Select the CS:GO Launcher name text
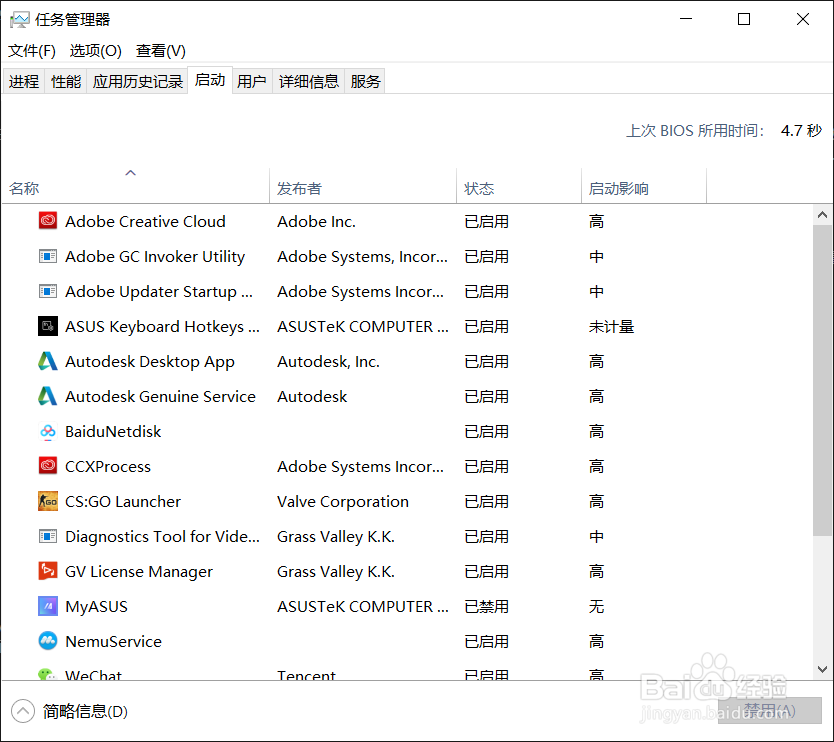The height and width of the screenshot is (742, 834). coord(123,502)
